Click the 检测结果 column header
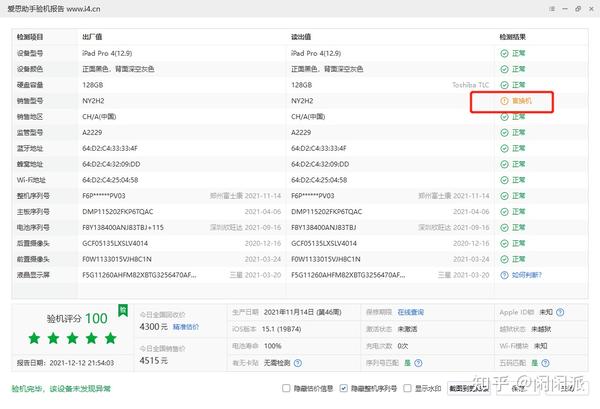Screen dimensions: 600x409 point(512,37)
